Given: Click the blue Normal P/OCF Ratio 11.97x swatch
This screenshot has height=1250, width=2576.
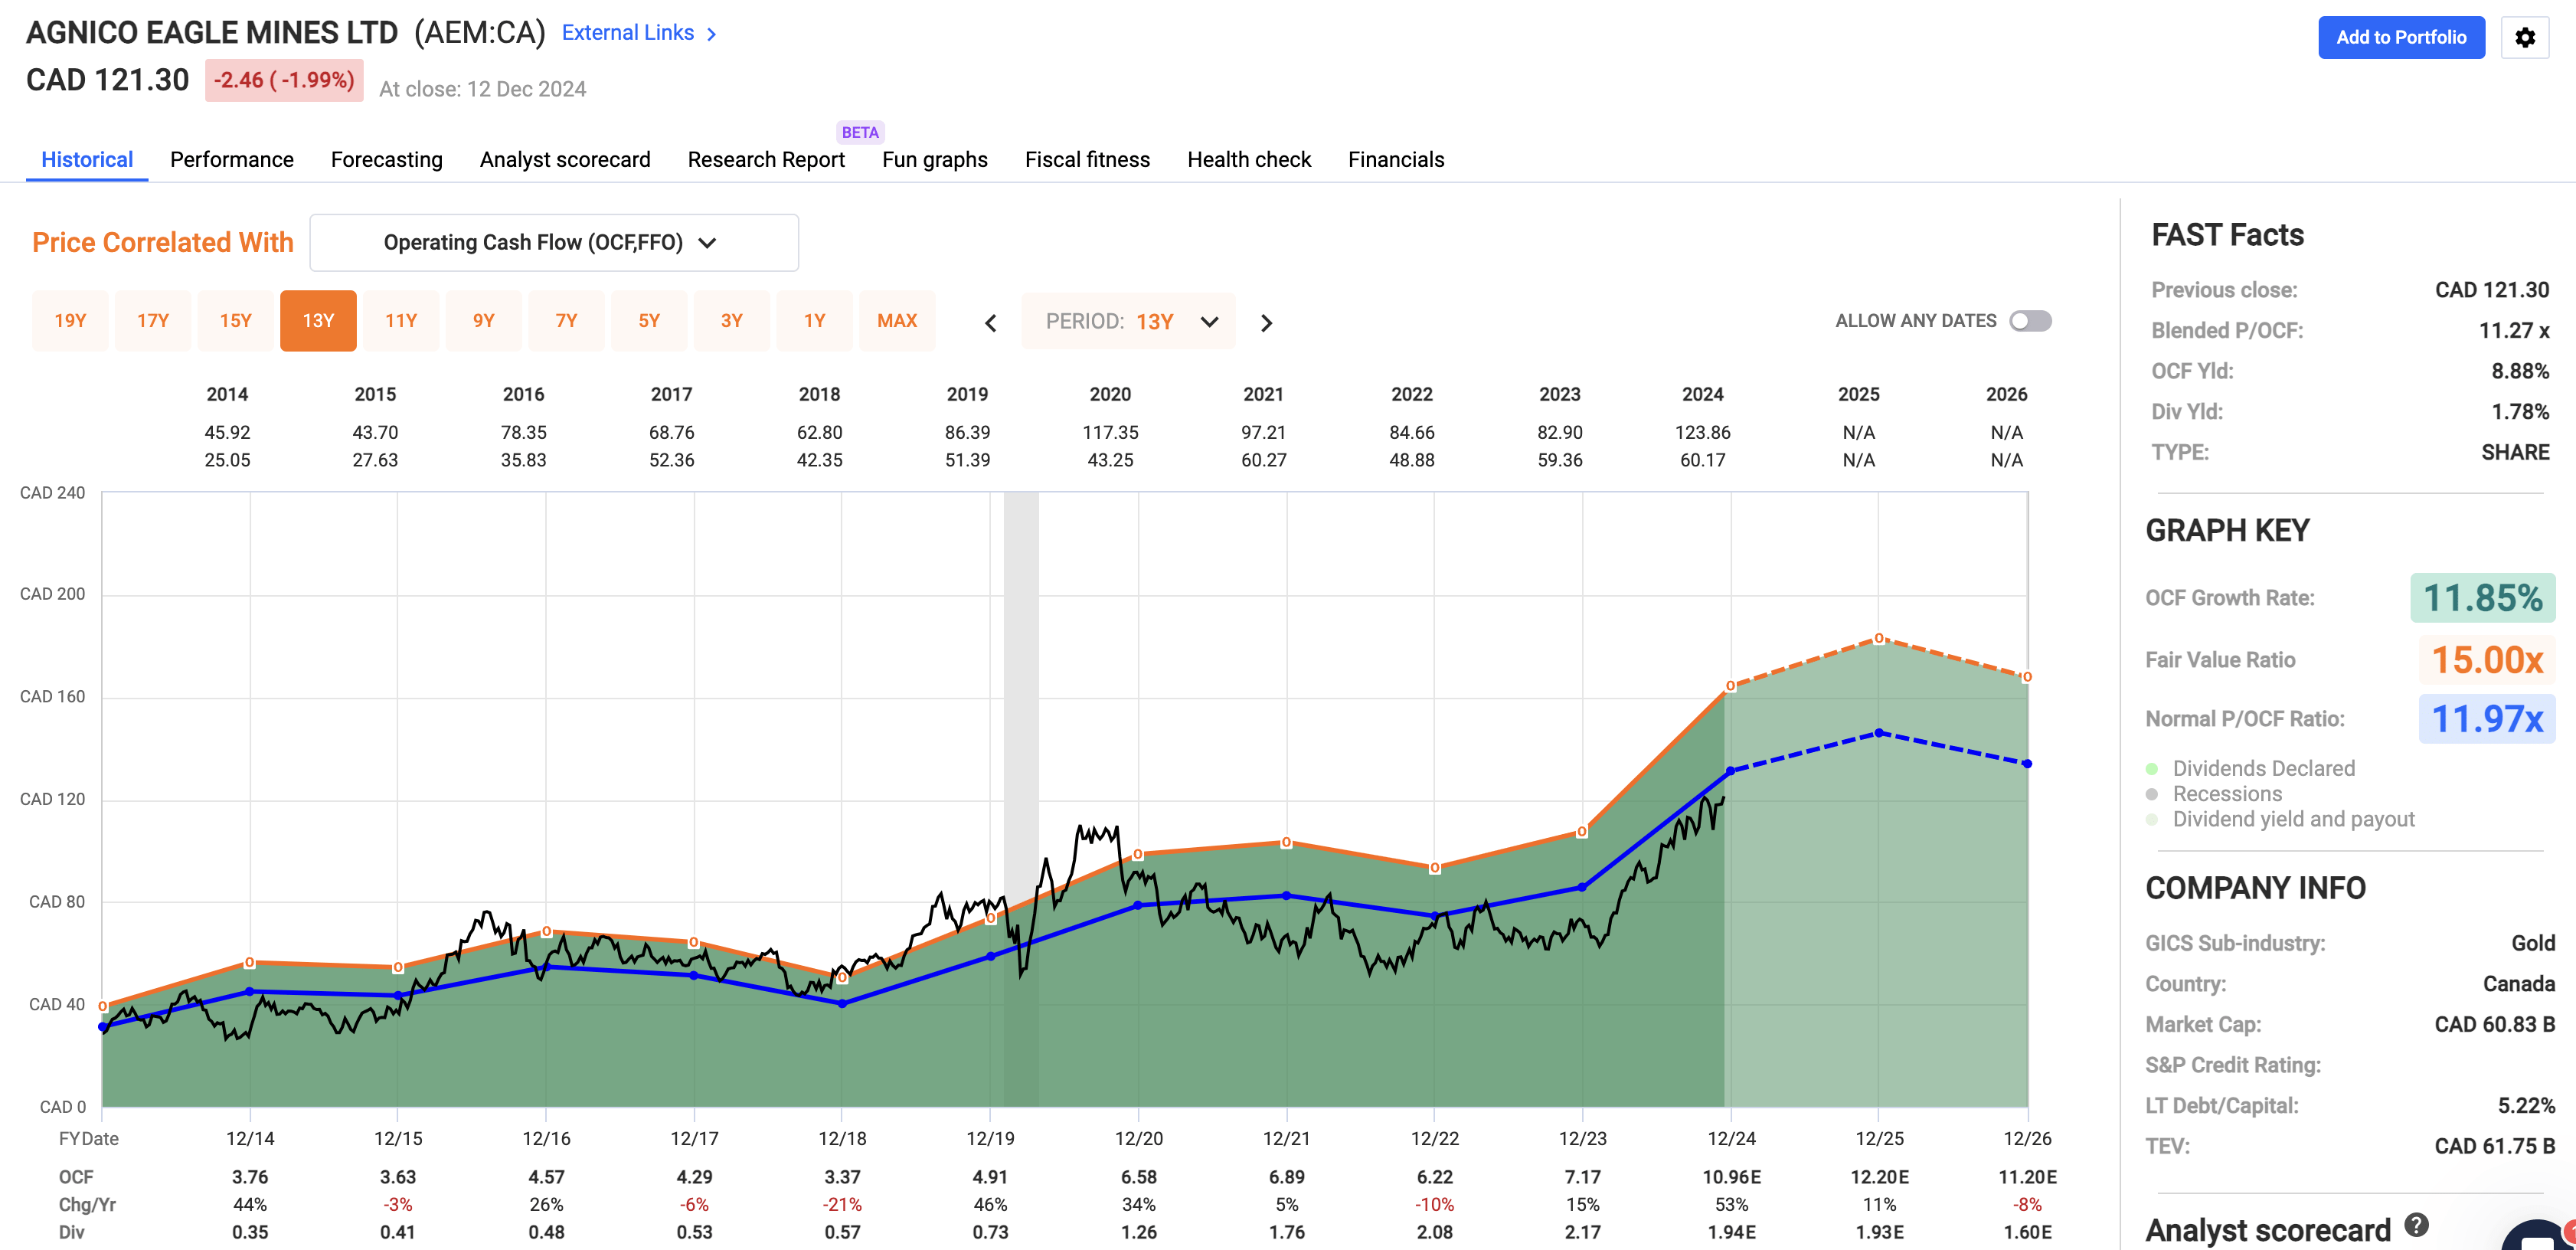Looking at the screenshot, I should pyautogui.click(x=2486, y=719).
